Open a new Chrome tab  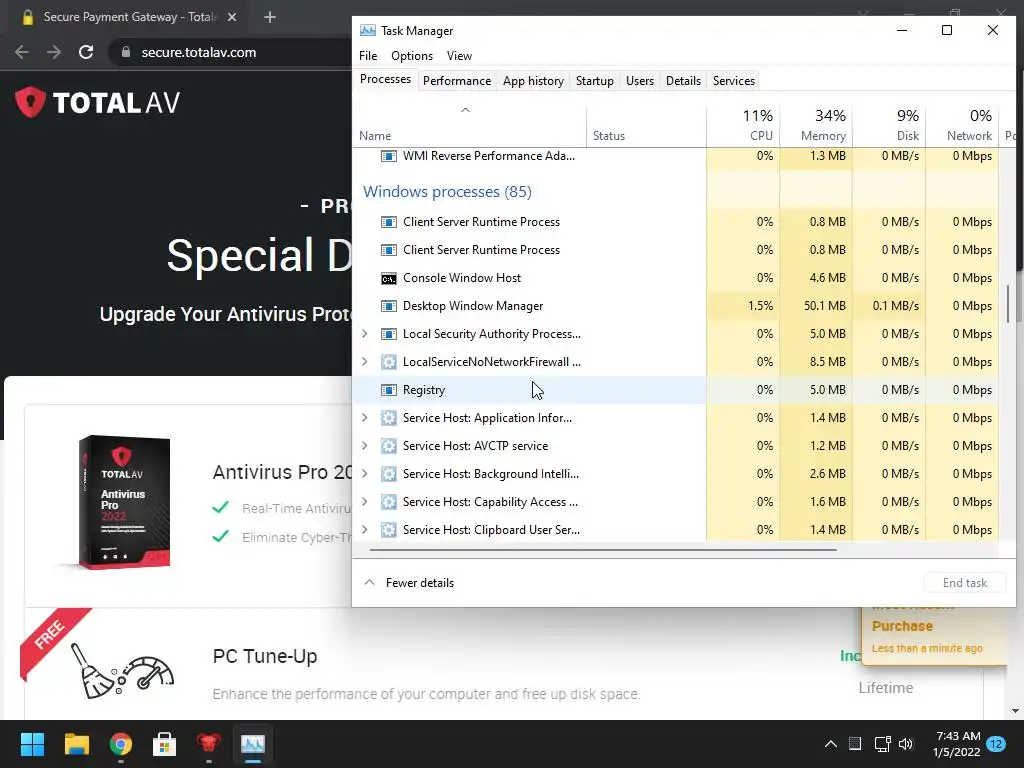click(x=270, y=17)
